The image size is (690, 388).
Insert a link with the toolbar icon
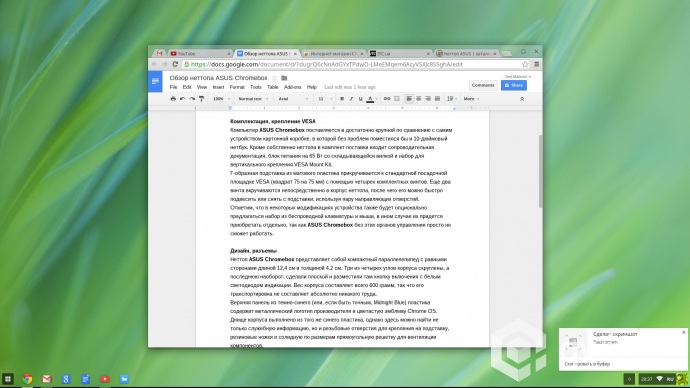coord(387,99)
